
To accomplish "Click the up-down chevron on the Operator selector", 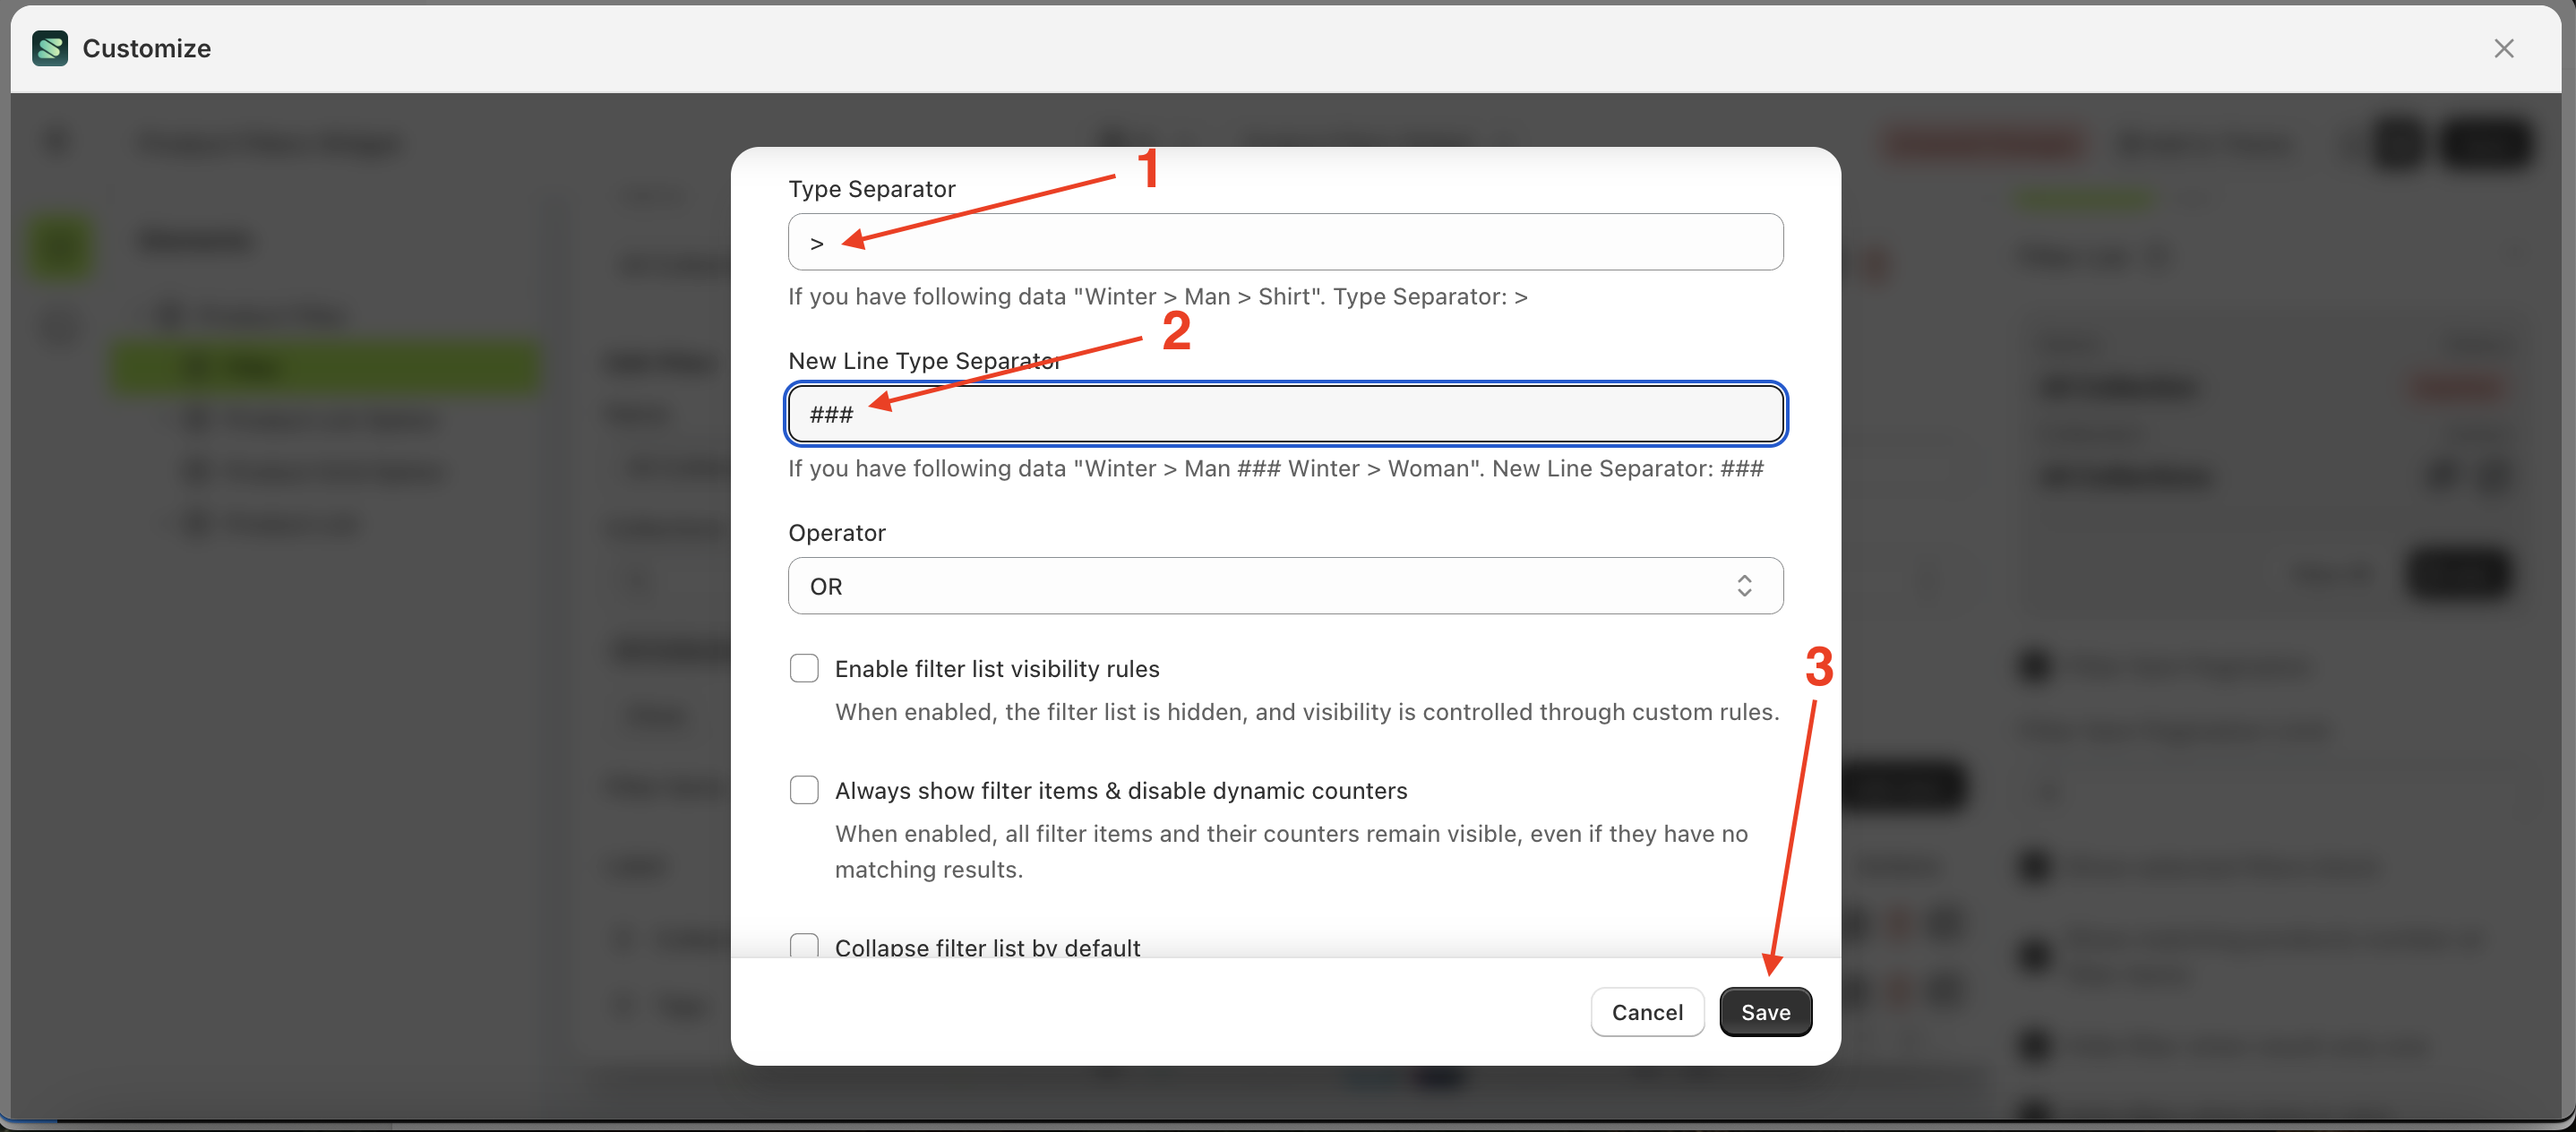I will tap(1745, 586).
